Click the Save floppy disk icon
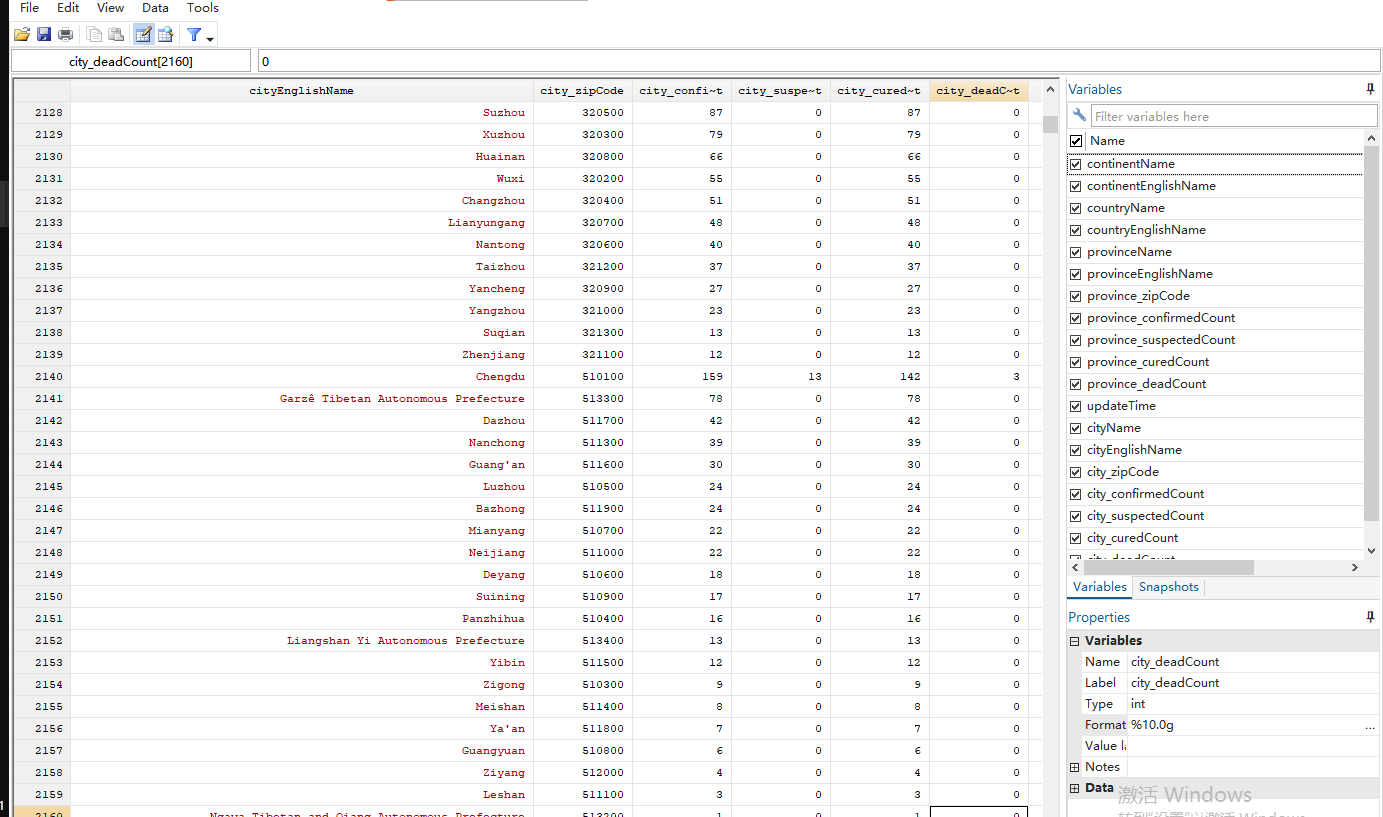This screenshot has width=1383, height=817. pyautogui.click(x=44, y=35)
